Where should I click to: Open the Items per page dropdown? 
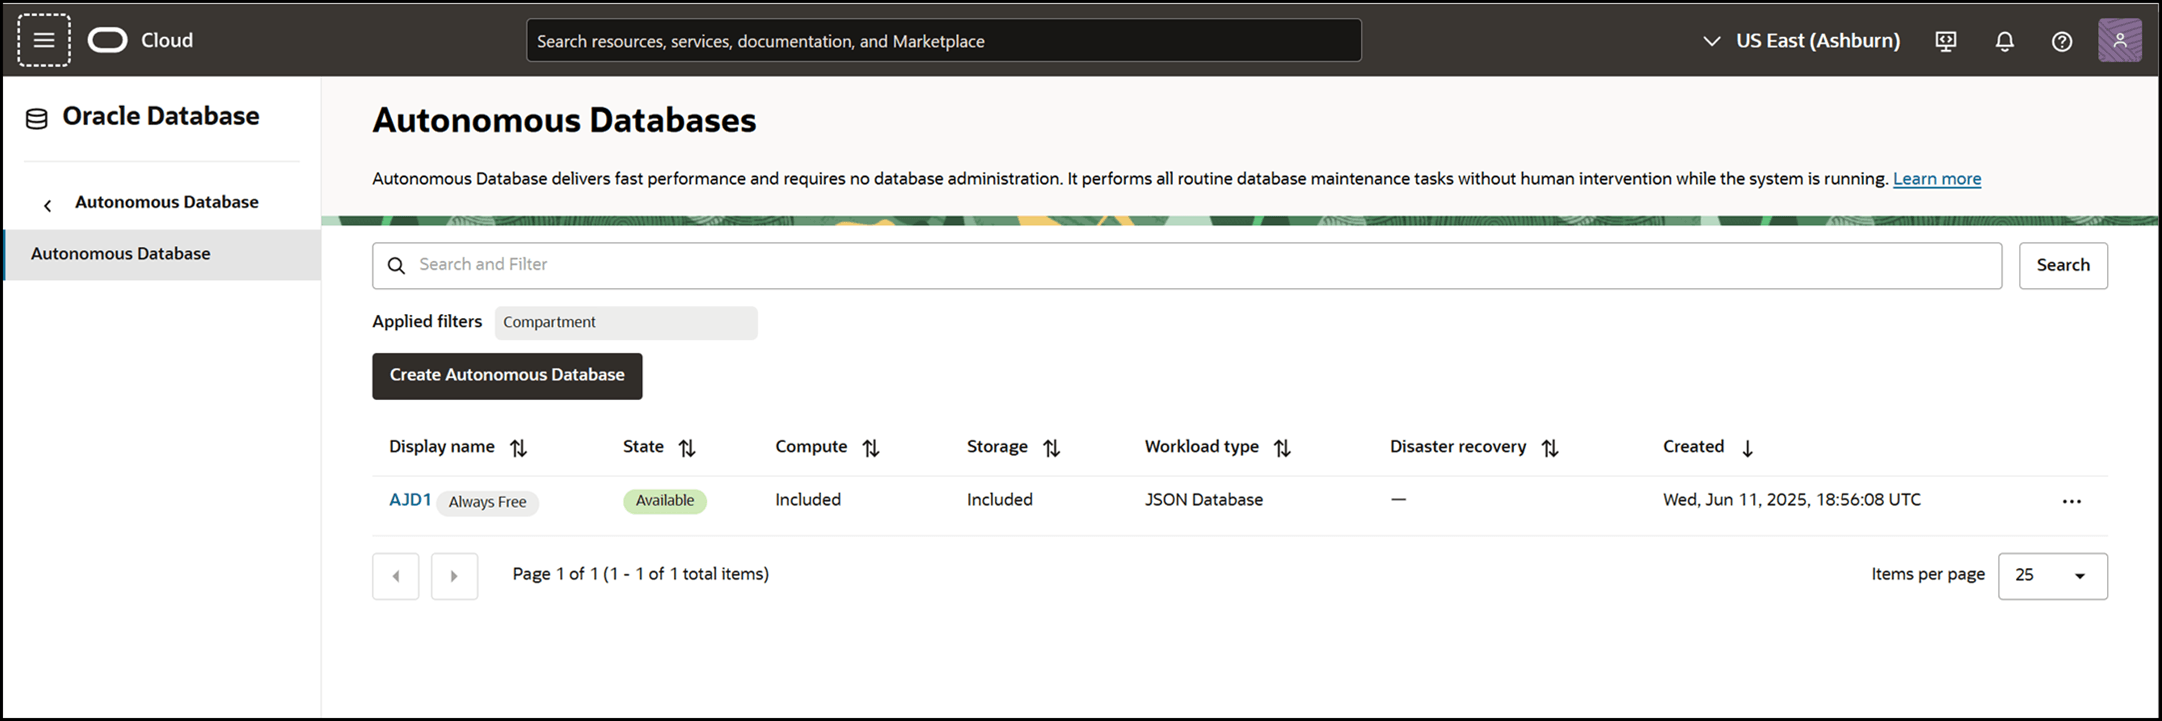(2053, 576)
